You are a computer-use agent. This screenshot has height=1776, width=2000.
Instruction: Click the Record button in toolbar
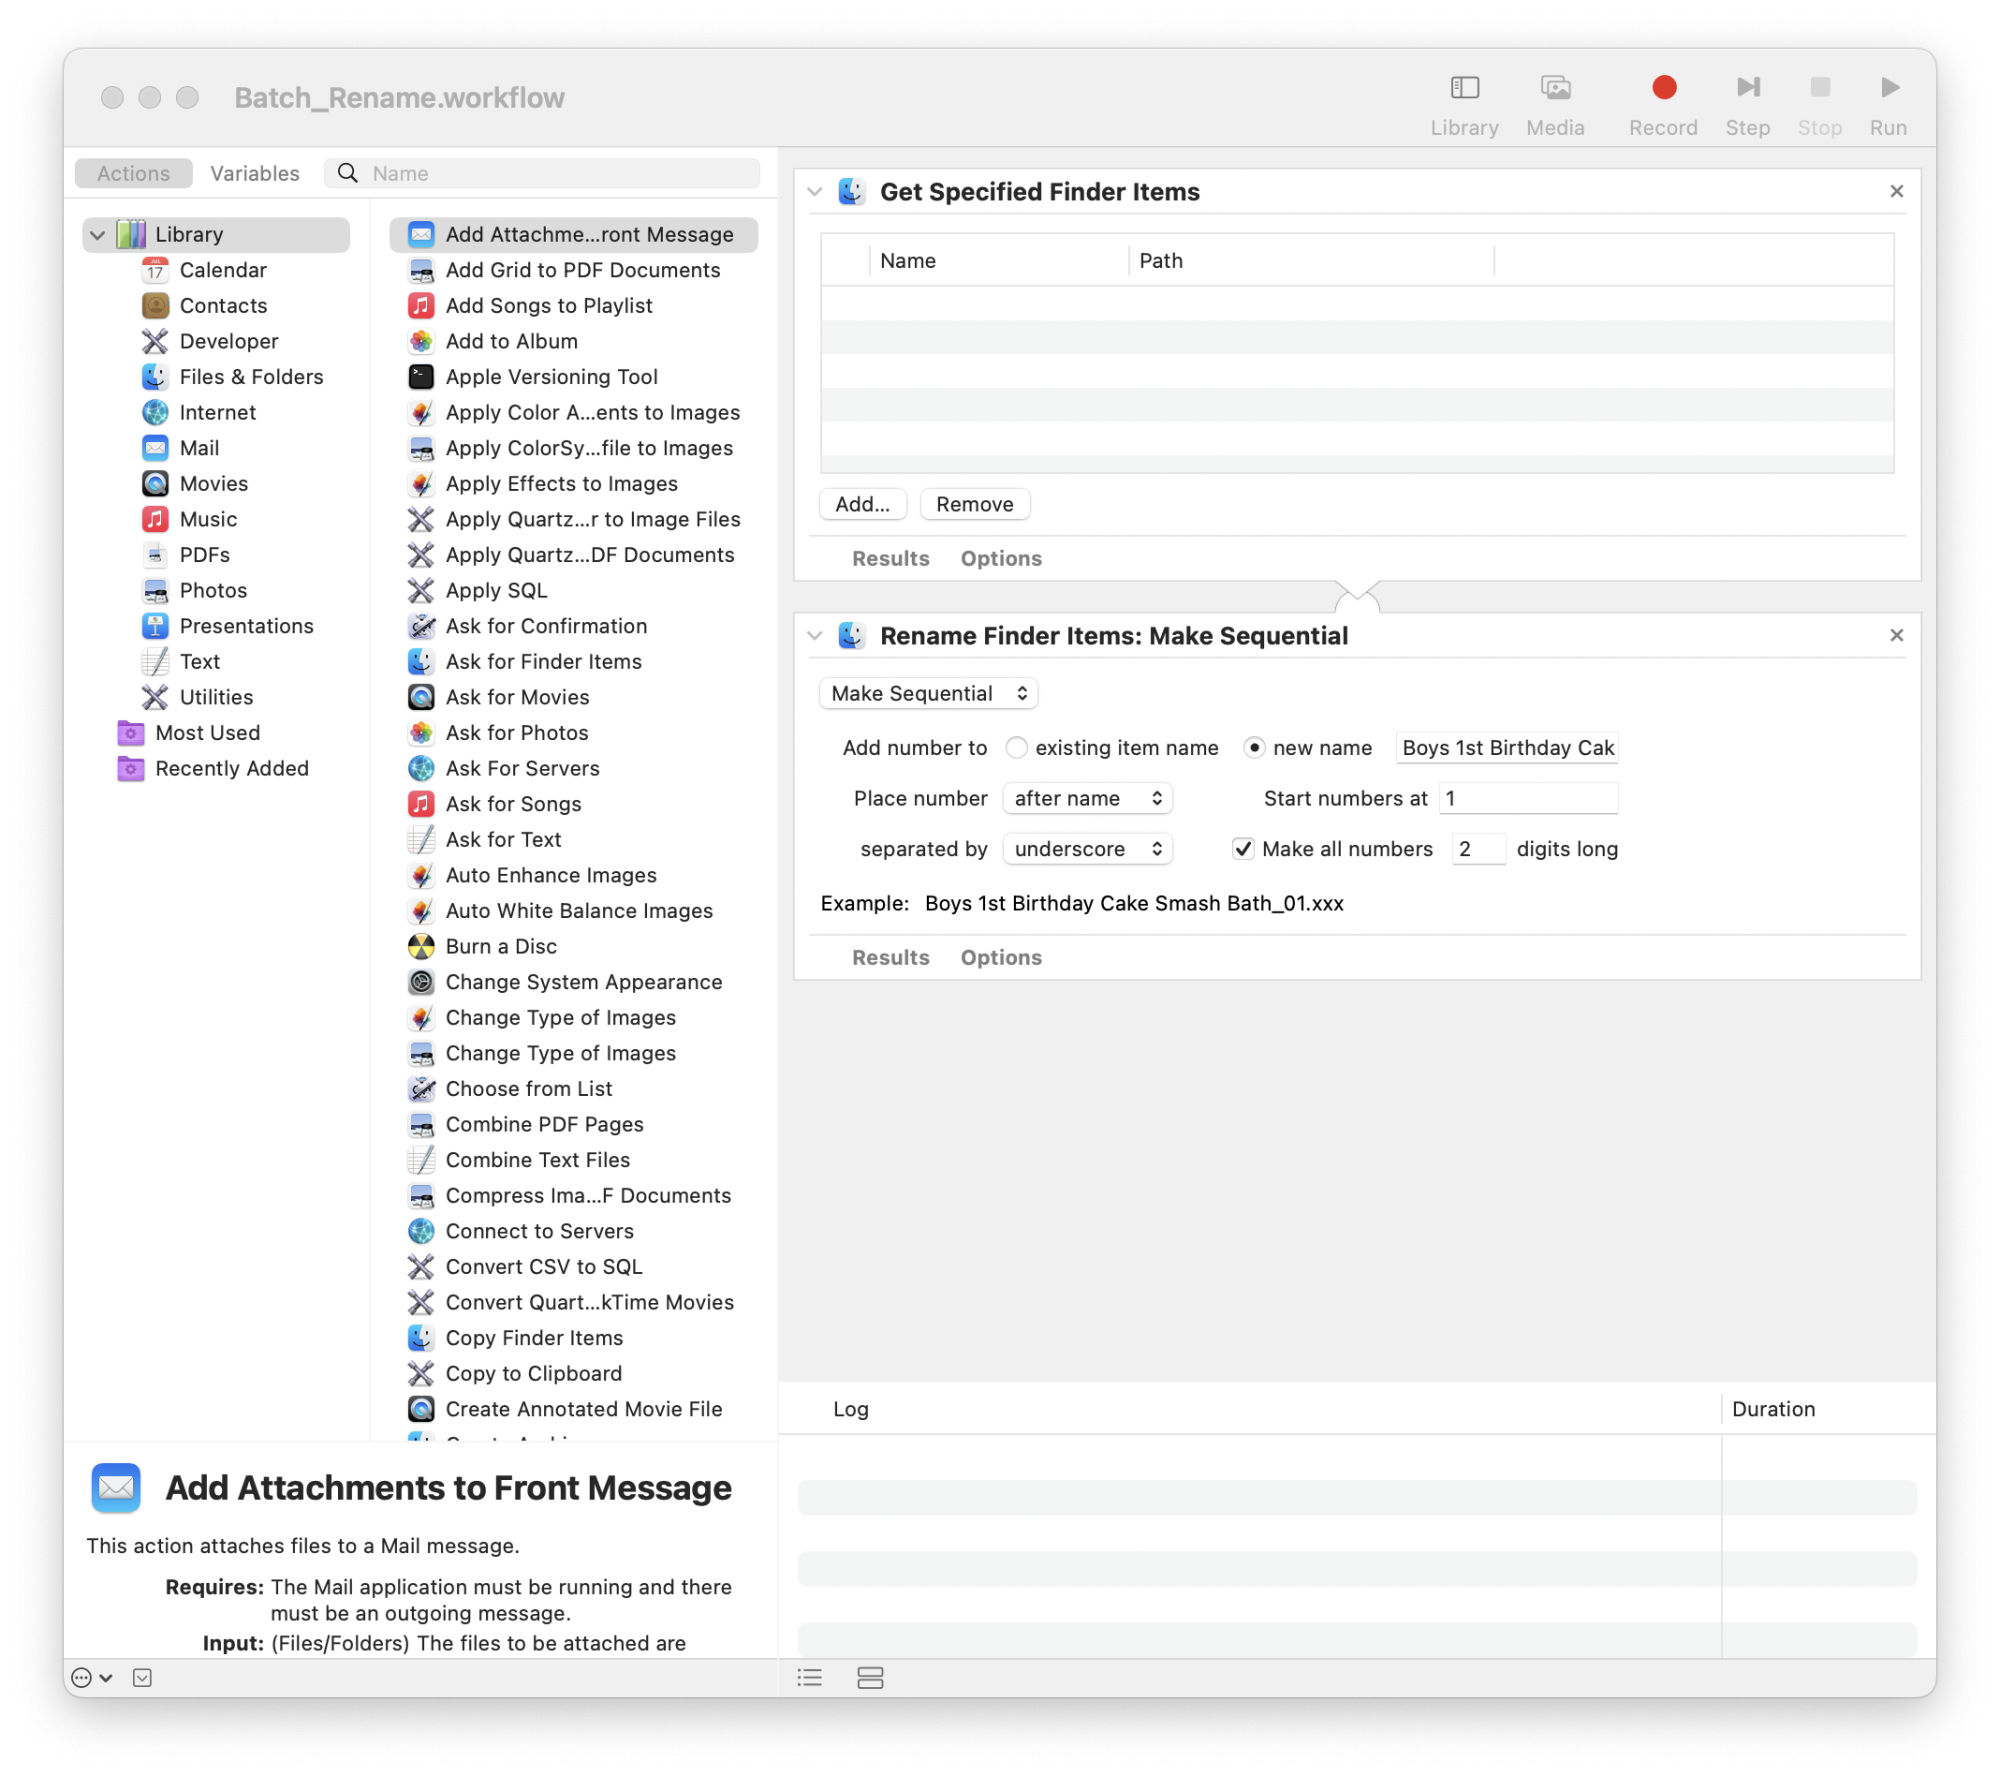coord(1663,89)
